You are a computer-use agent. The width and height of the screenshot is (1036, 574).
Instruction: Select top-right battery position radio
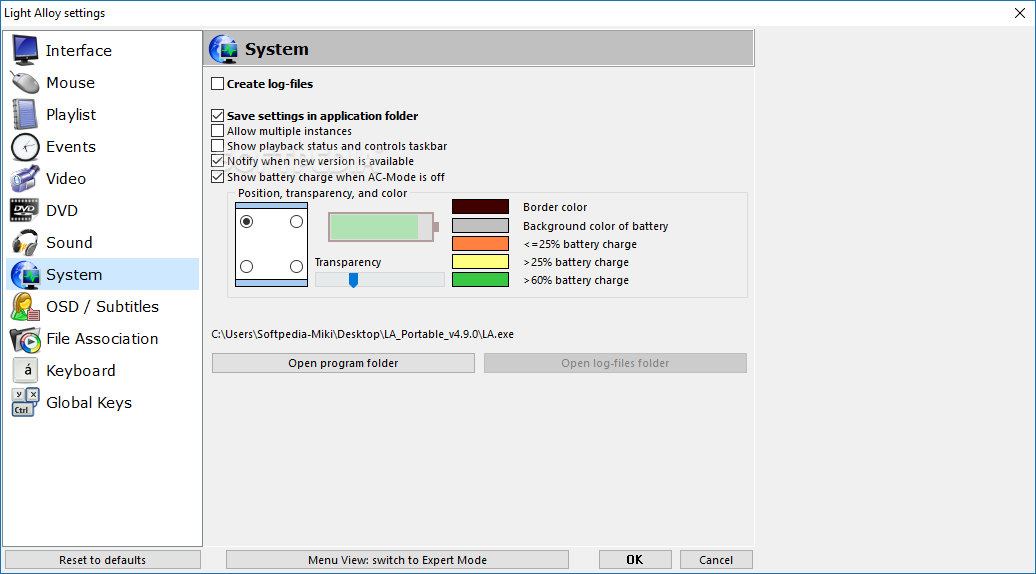click(x=297, y=221)
